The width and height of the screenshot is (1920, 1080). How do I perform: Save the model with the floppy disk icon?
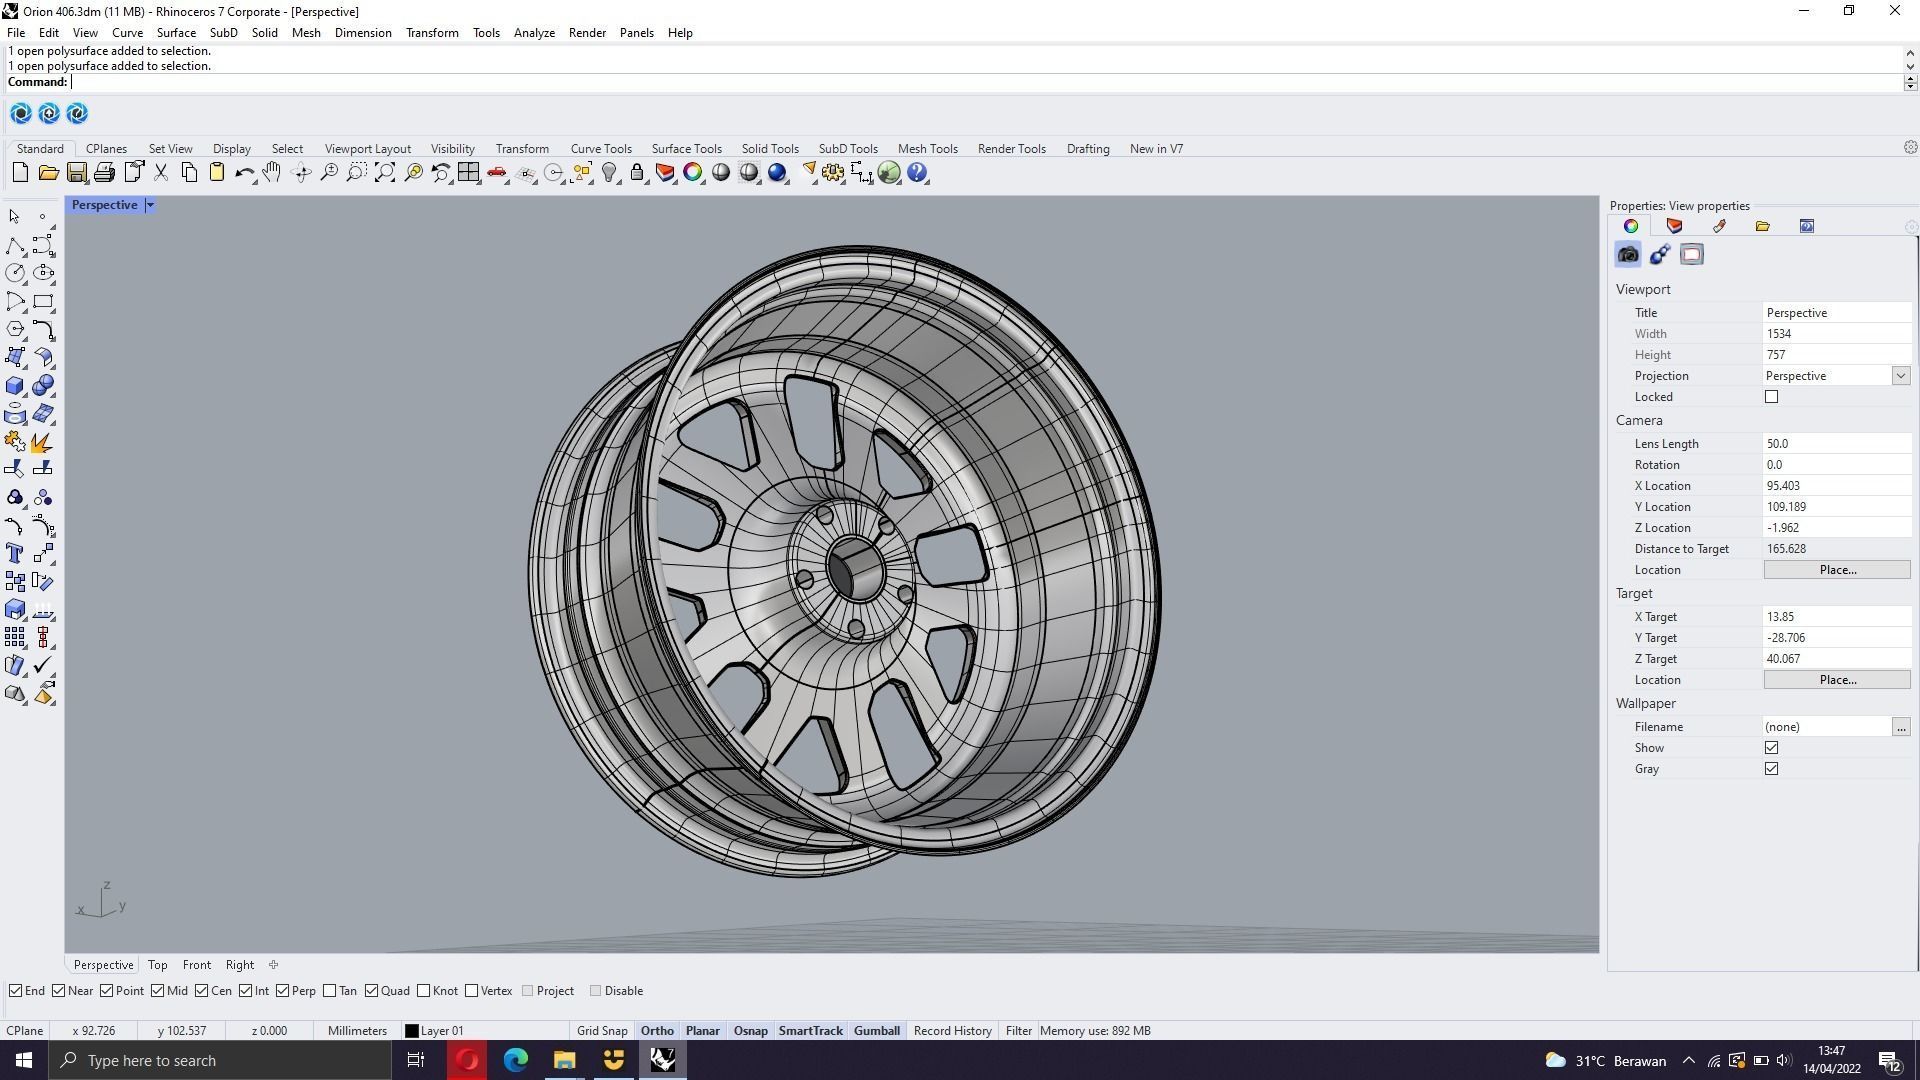click(x=76, y=173)
